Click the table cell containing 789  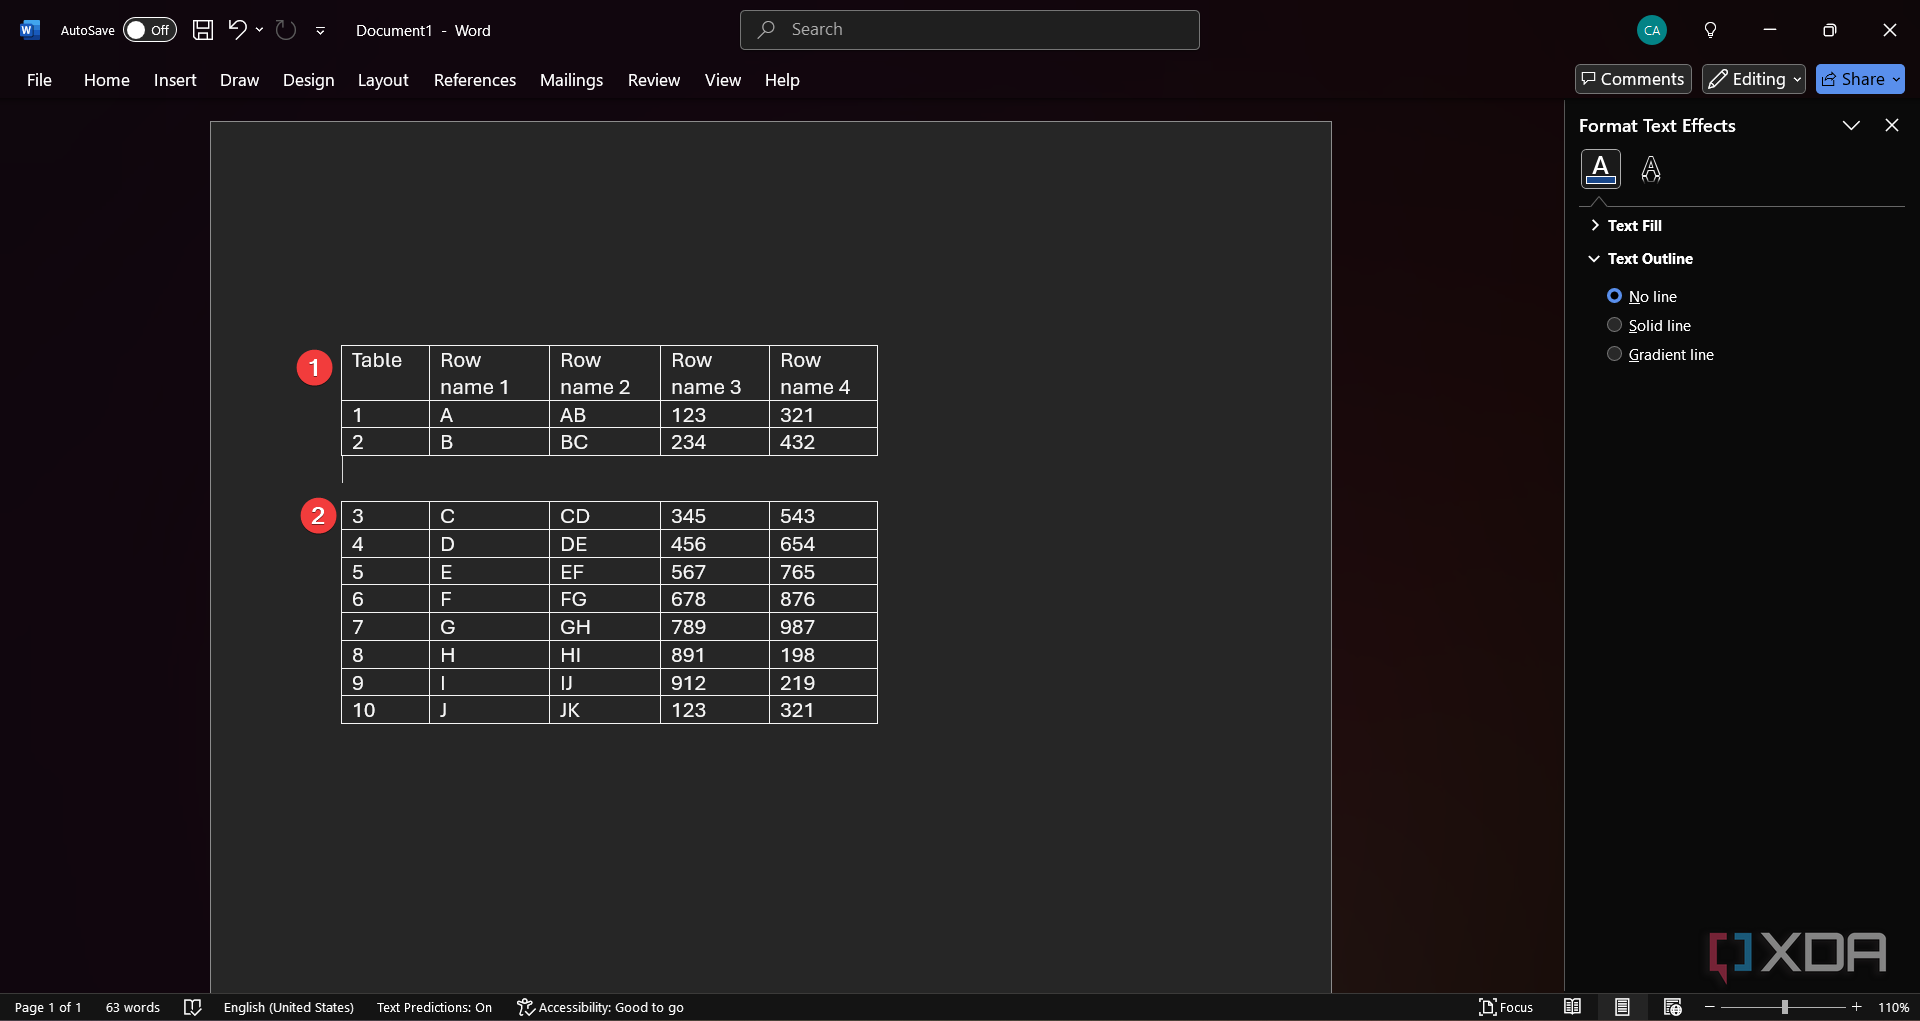coord(715,627)
